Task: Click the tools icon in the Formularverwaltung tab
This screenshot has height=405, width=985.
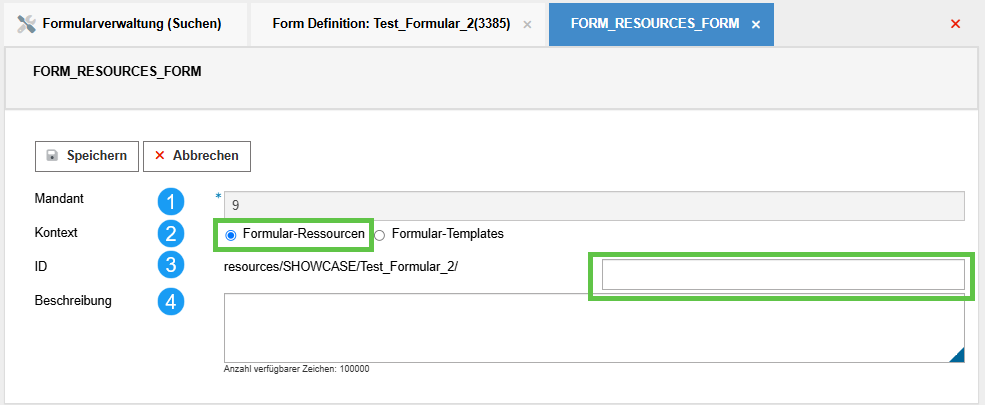Action: pyautogui.click(x=27, y=23)
